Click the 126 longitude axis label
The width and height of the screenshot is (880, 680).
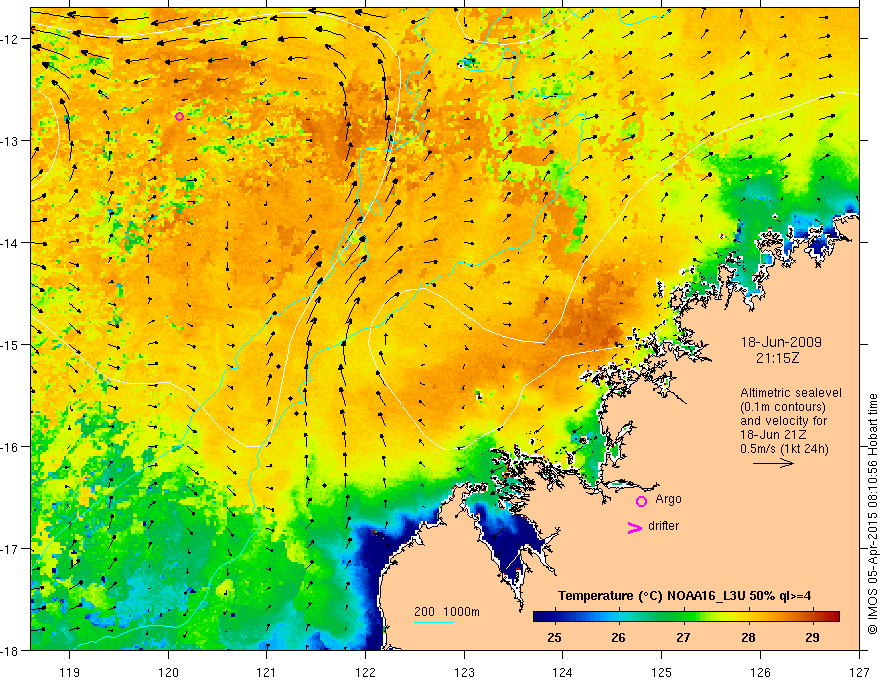coord(760,672)
